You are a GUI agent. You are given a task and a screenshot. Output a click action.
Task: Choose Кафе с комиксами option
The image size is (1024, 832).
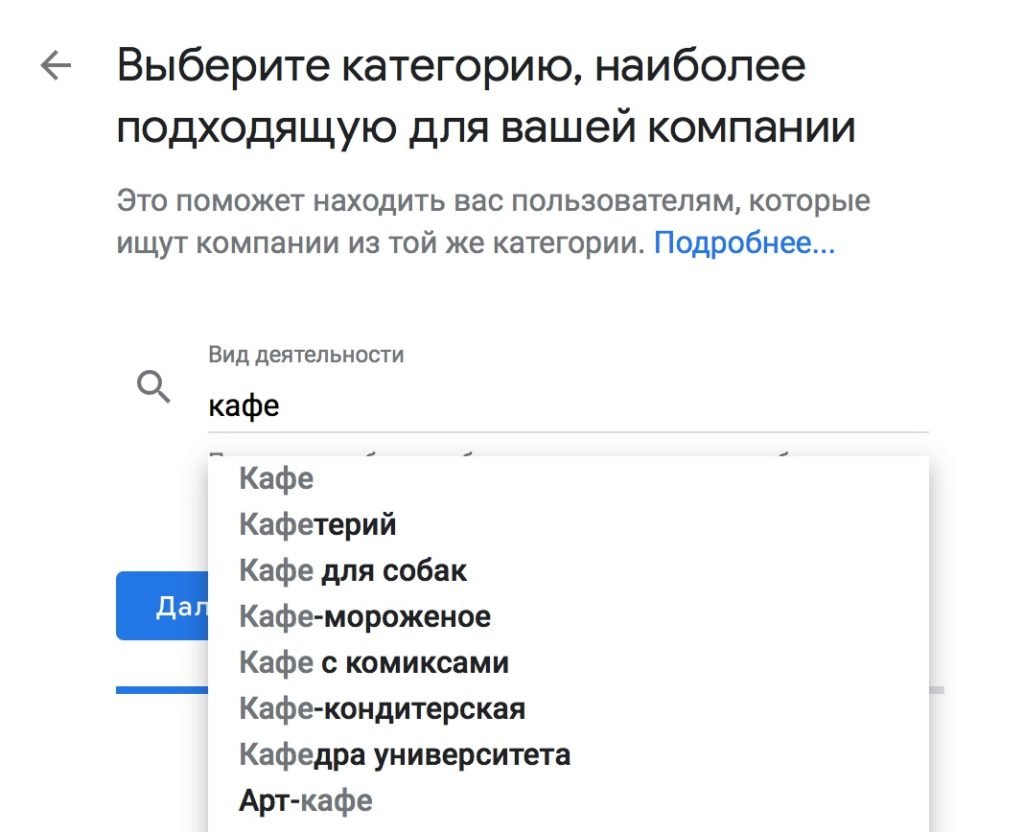373,662
